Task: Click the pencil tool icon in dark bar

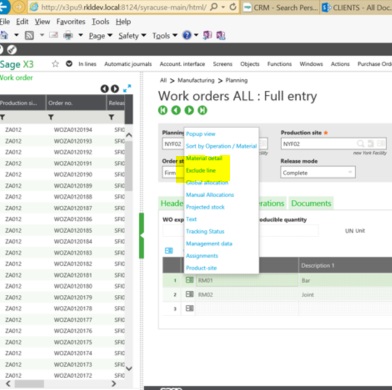Action: click(12, 50)
